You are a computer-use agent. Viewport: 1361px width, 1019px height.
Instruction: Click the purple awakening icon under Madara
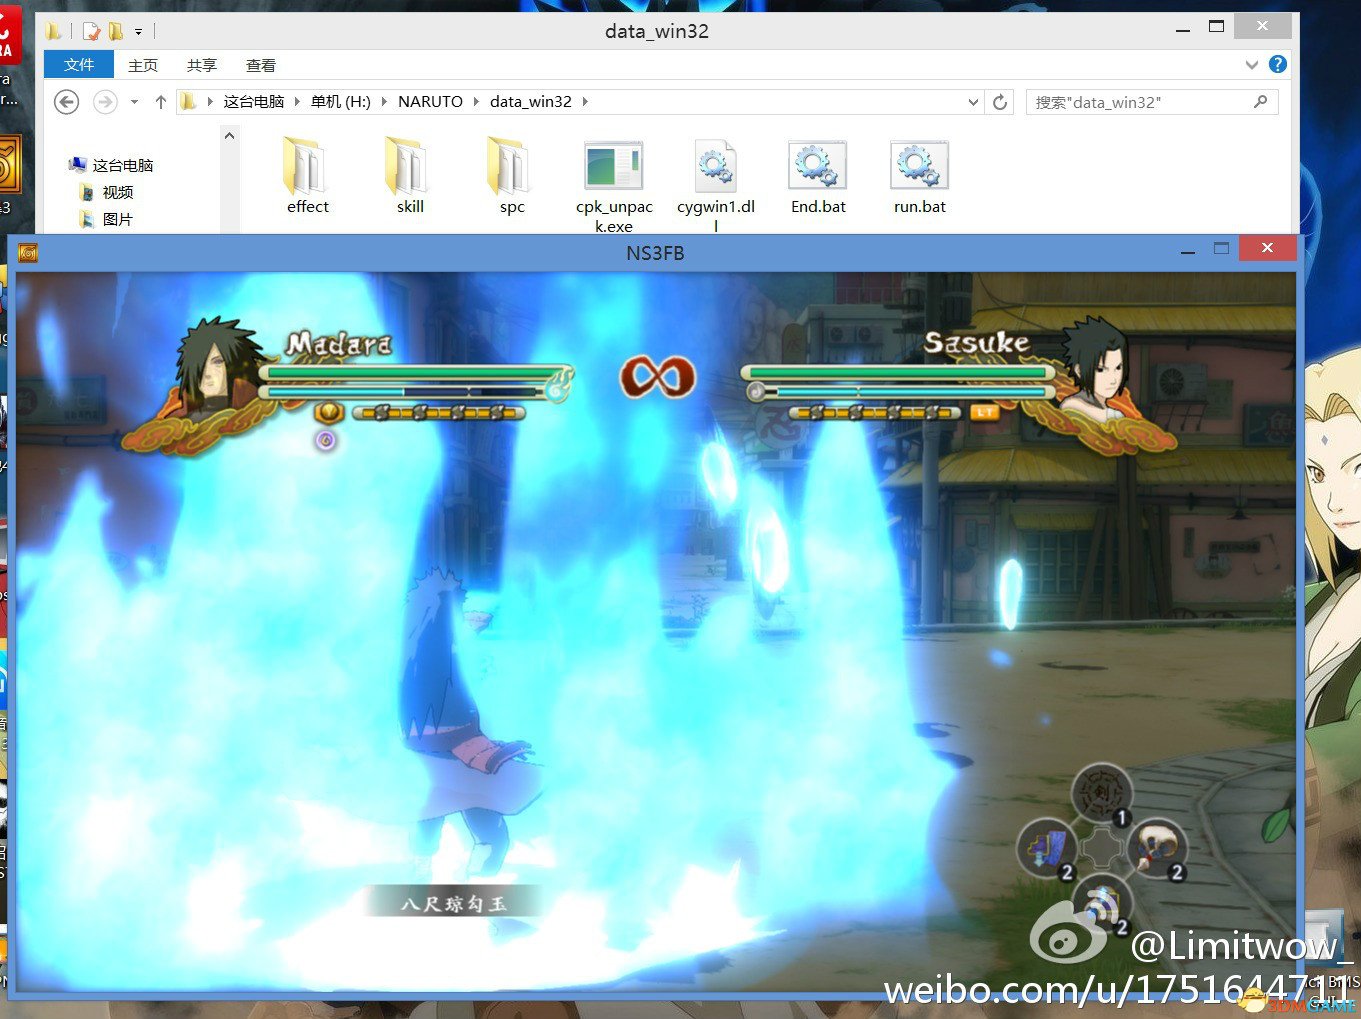click(x=326, y=440)
